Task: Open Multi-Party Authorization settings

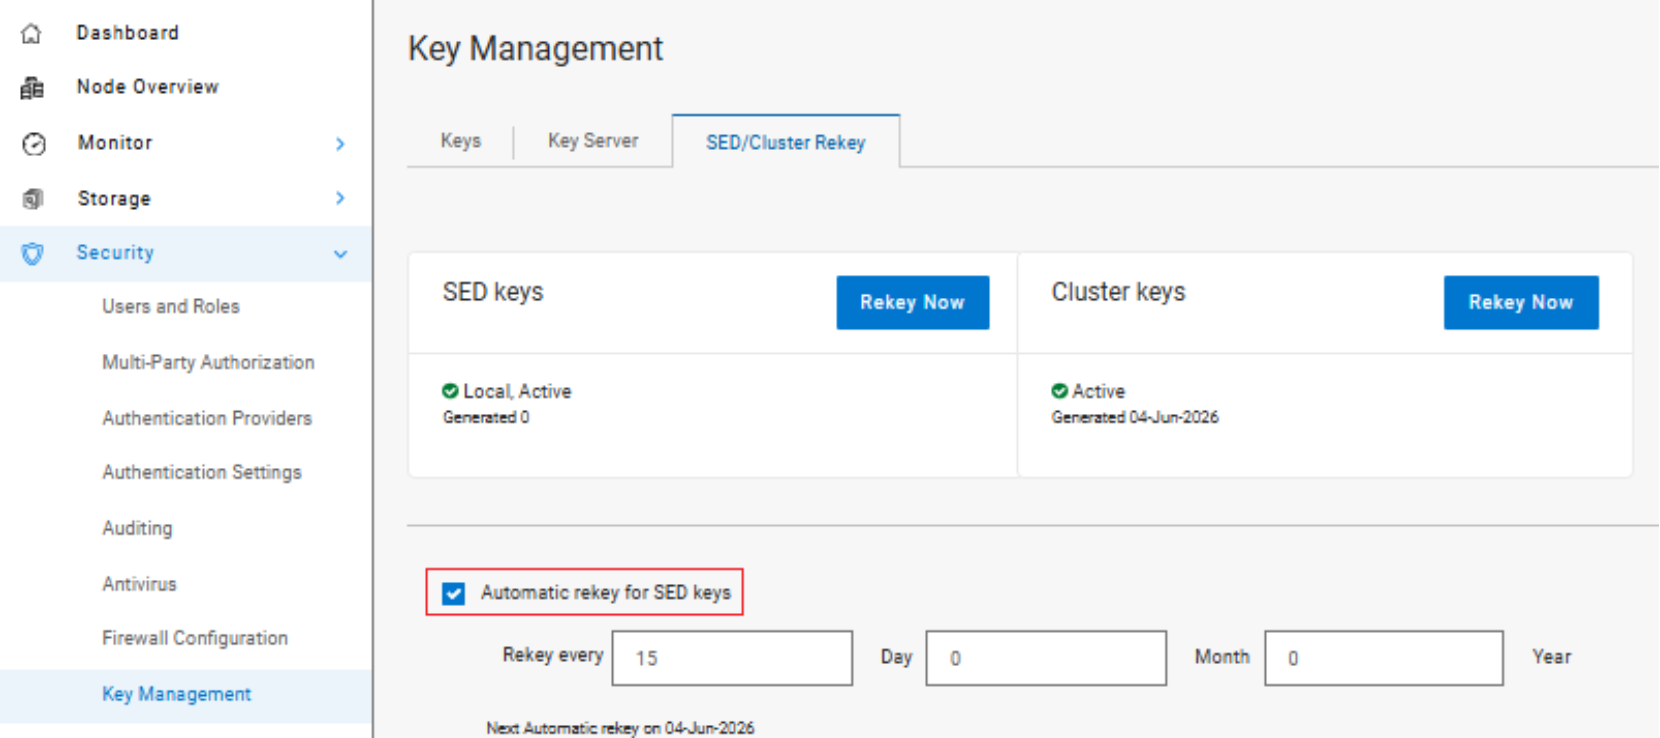Action: tap(208, 362)
